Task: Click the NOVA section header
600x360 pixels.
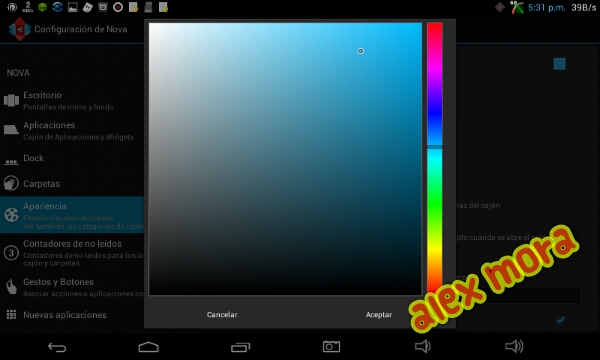Action: [18, 73]
